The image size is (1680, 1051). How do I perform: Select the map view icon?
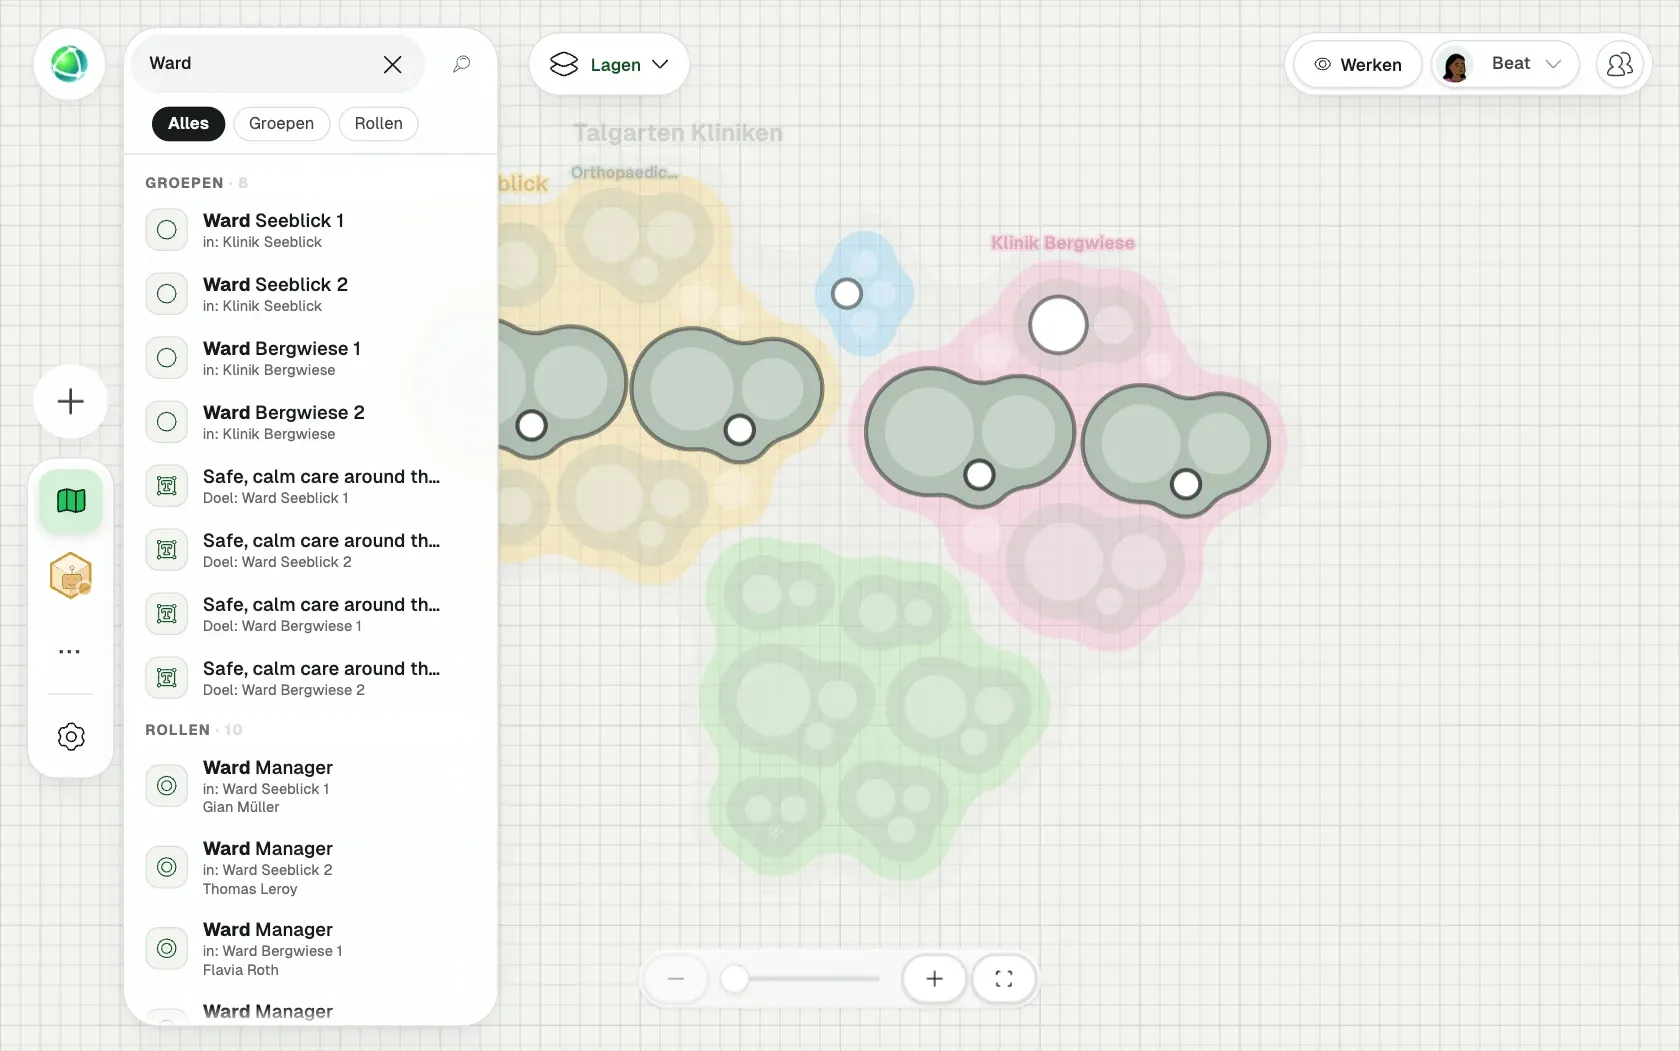pyautogui.click(x=71, y=500)
